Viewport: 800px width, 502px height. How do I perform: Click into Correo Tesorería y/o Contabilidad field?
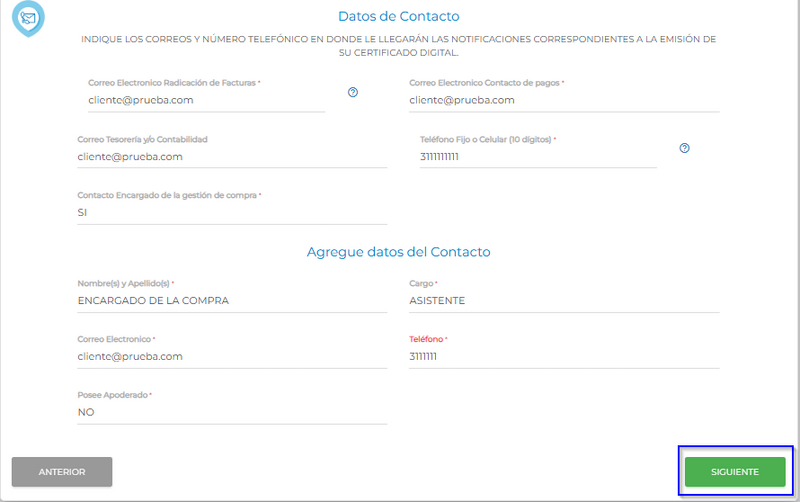click(231, 156)
